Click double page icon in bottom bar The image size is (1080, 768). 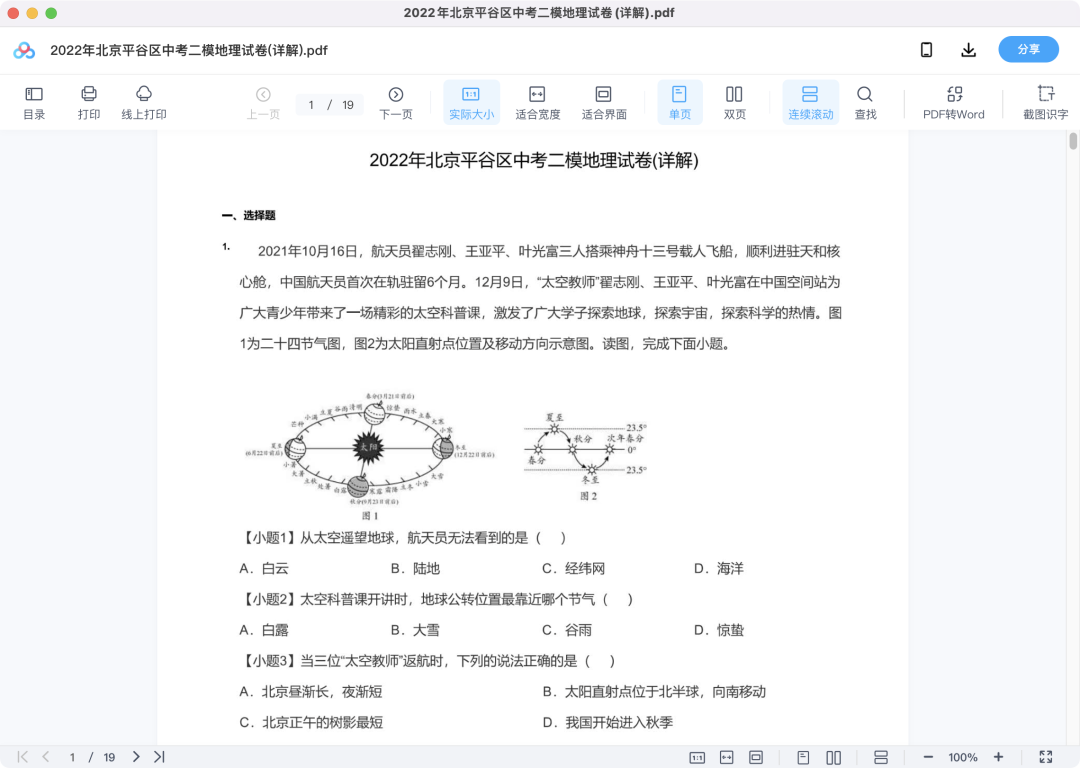click(833, 758)
